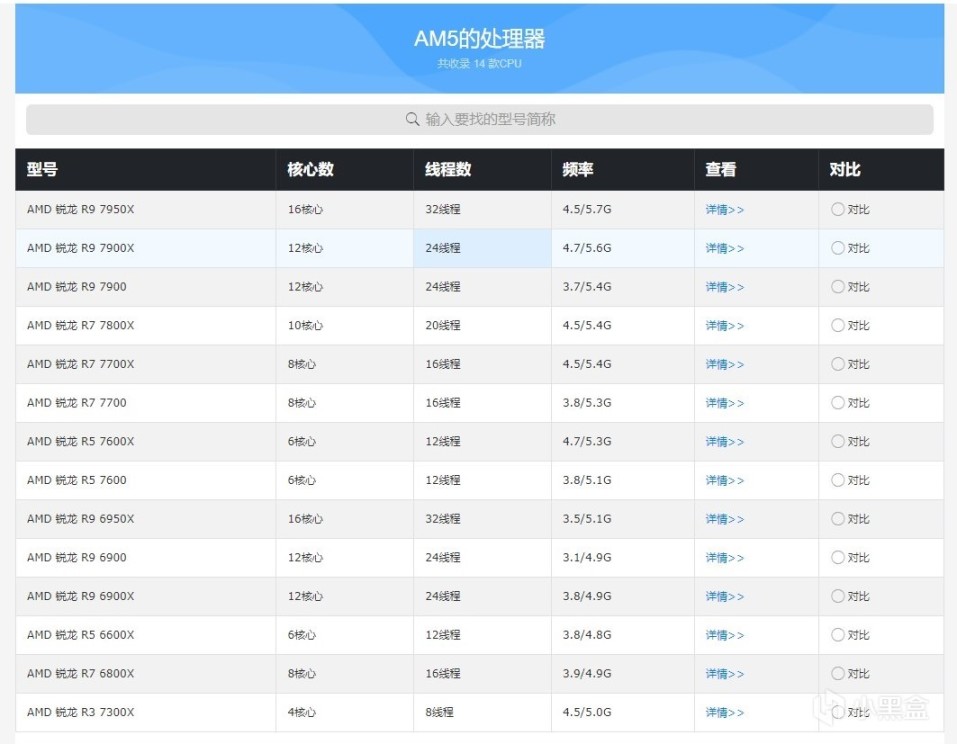Enable compare for R7 7700
Image resolution: width=957 pixels, height=744 pixels.
pos(837,403)
